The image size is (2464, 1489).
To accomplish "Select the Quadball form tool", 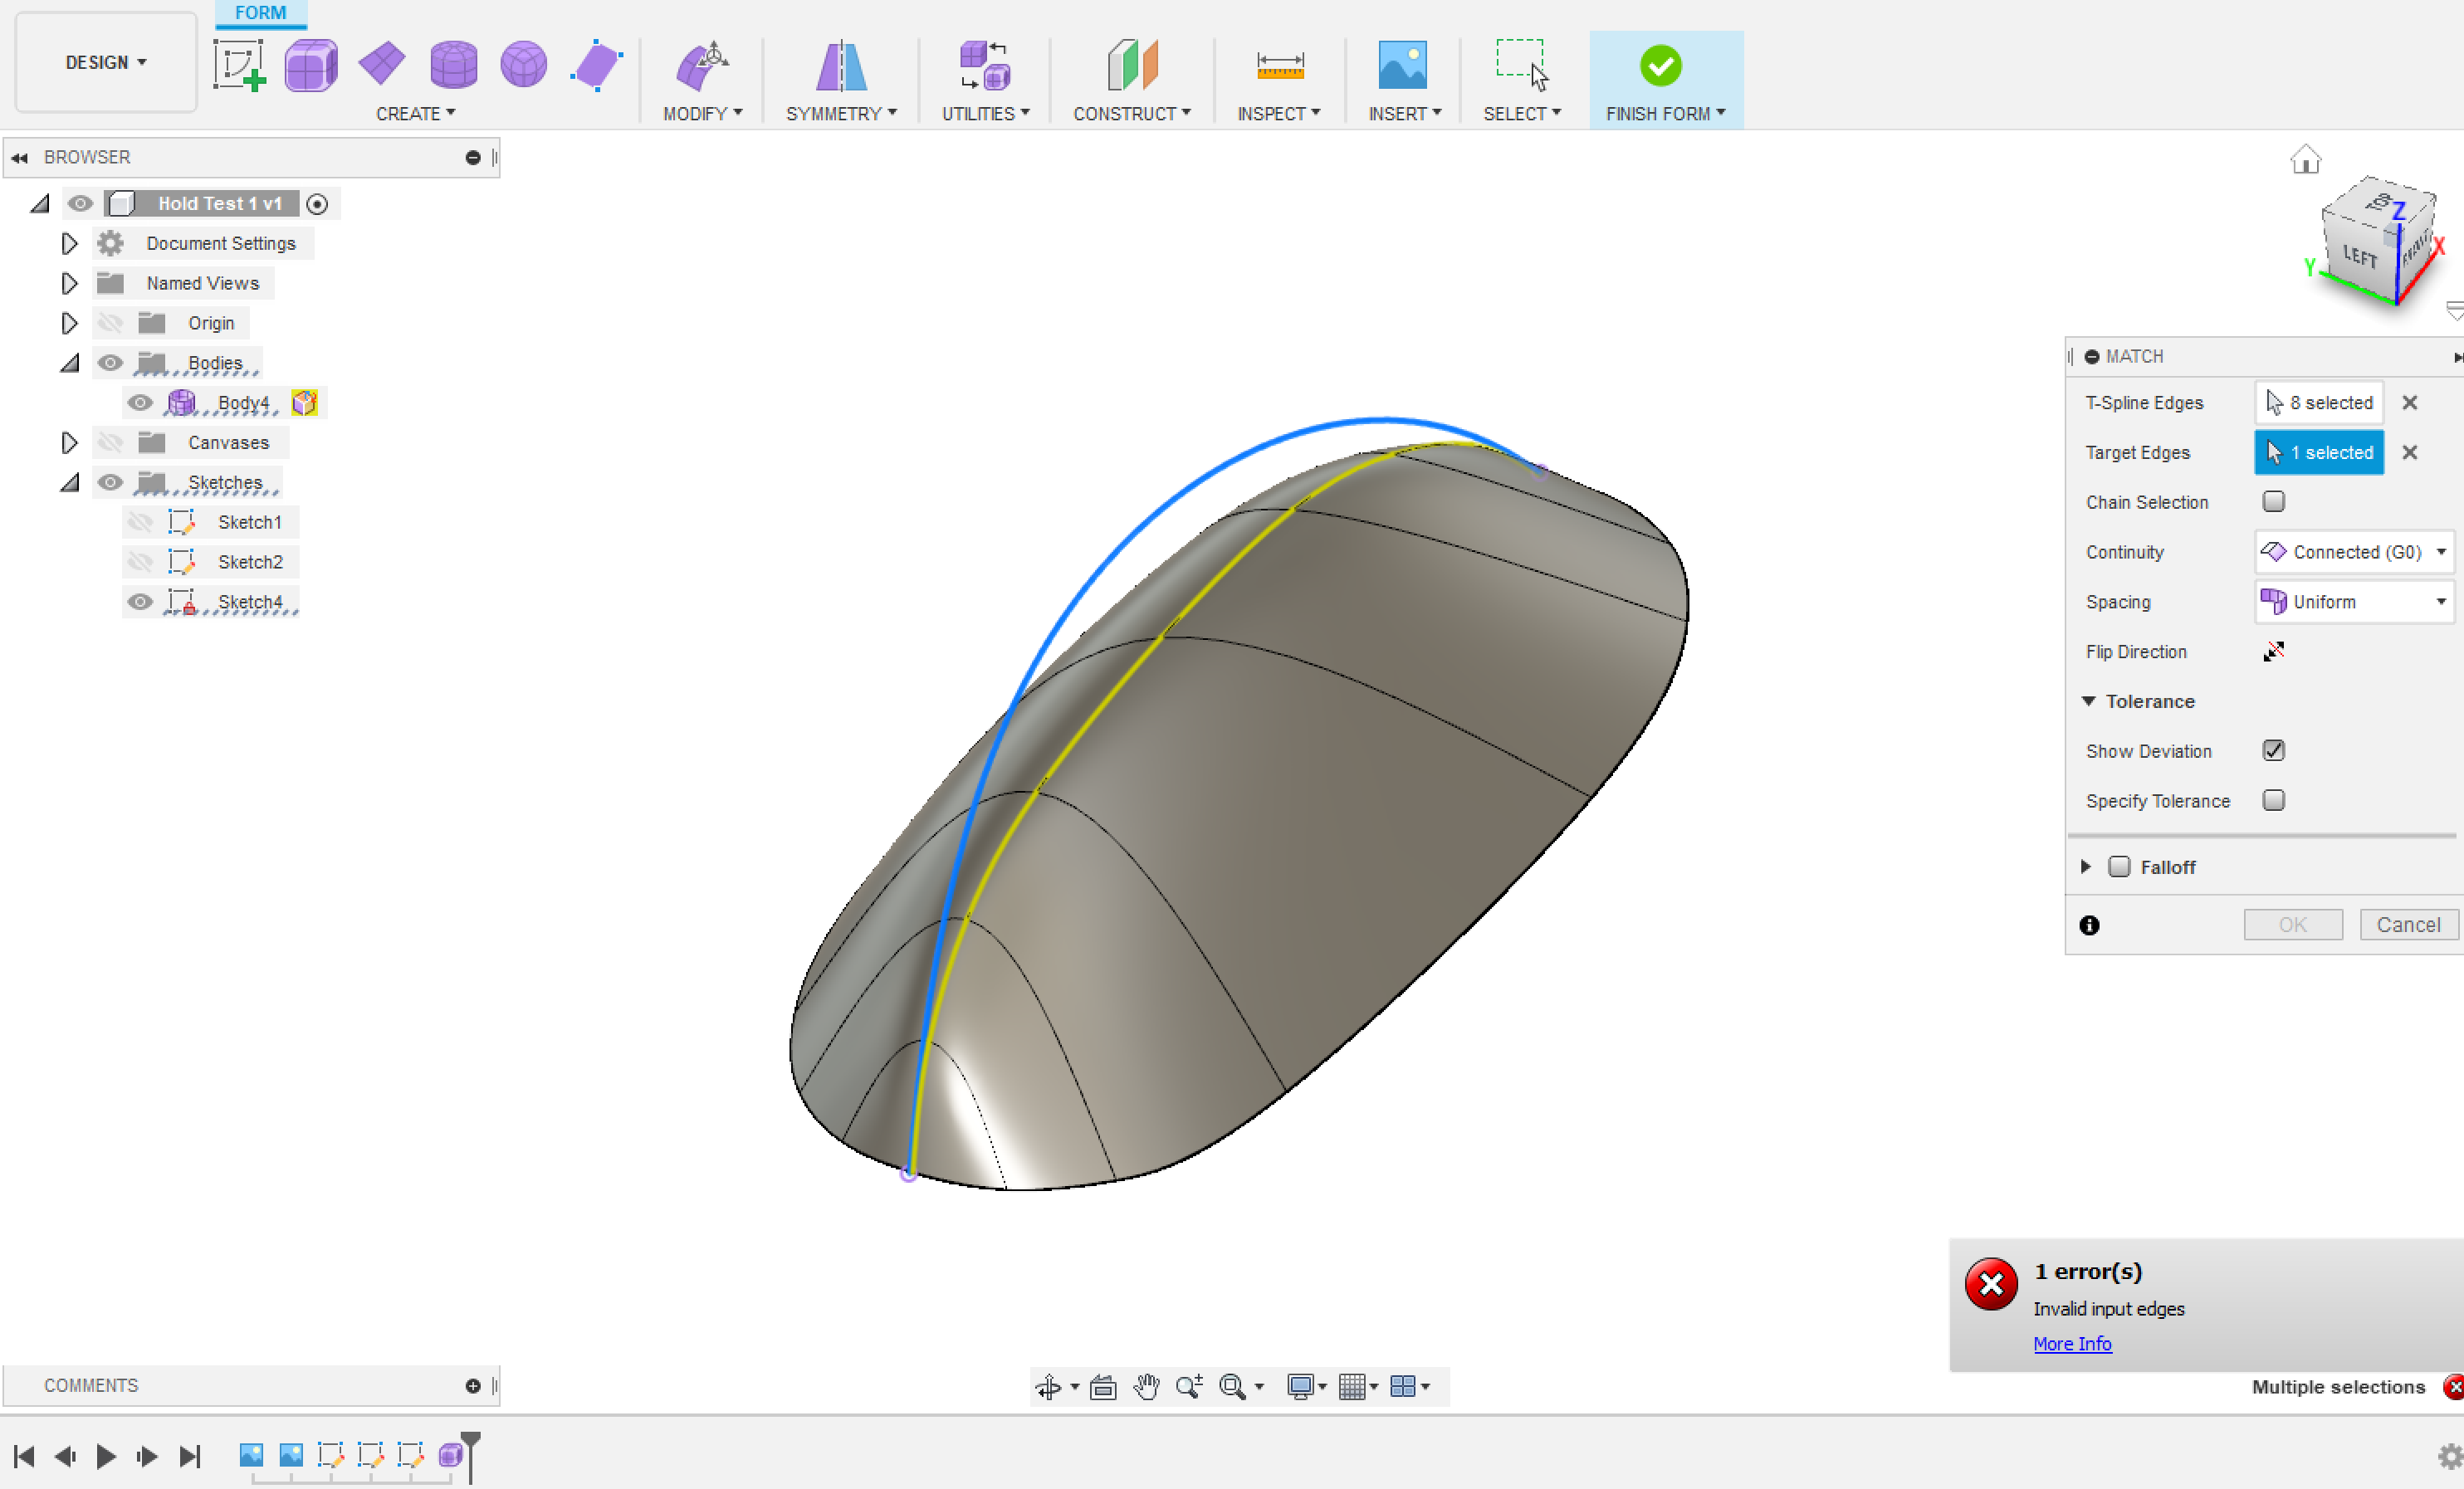I will click(x=523, y=66).
